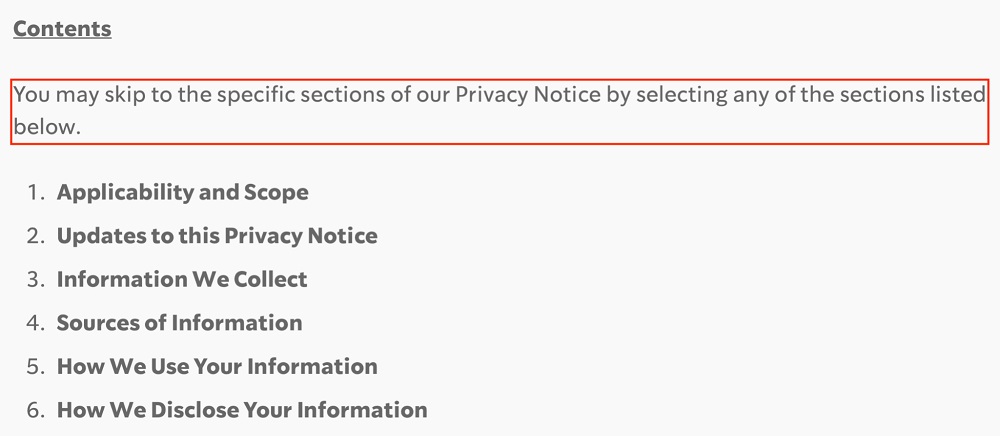Click the word below. ending the paragraph
The image size is (1000, 436).
(48, 127)
